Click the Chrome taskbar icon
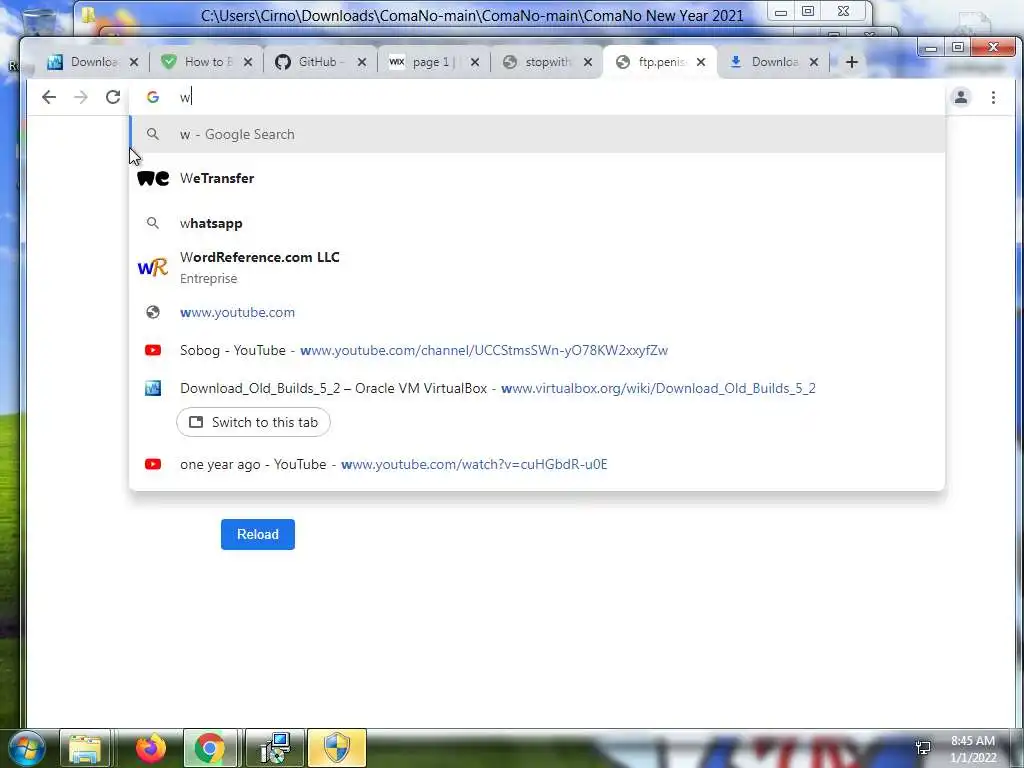Screen dimensions: 1024x768 click(x=210, y=748)
